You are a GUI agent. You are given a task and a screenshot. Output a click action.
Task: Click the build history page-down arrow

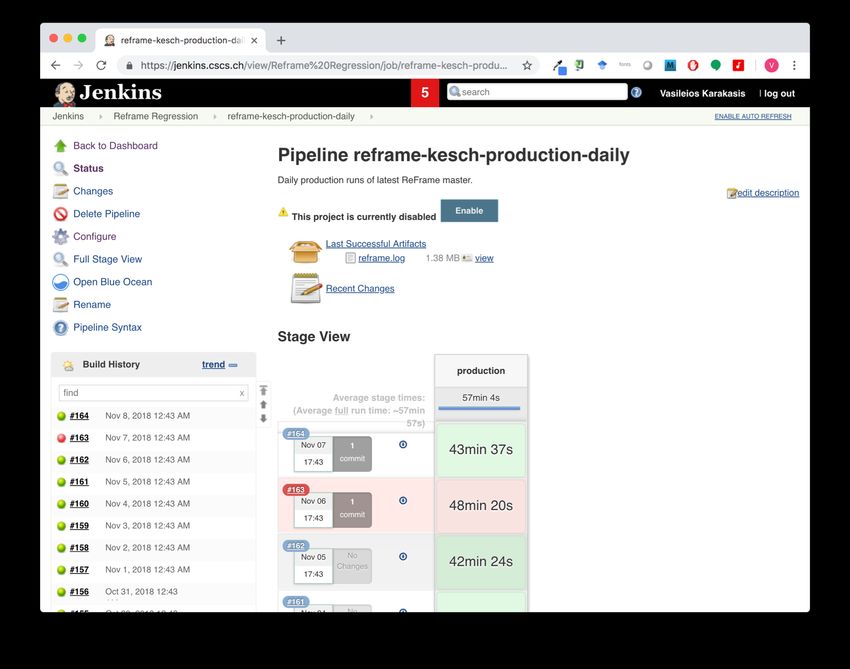pyautogui.click(x=263, y=418)
